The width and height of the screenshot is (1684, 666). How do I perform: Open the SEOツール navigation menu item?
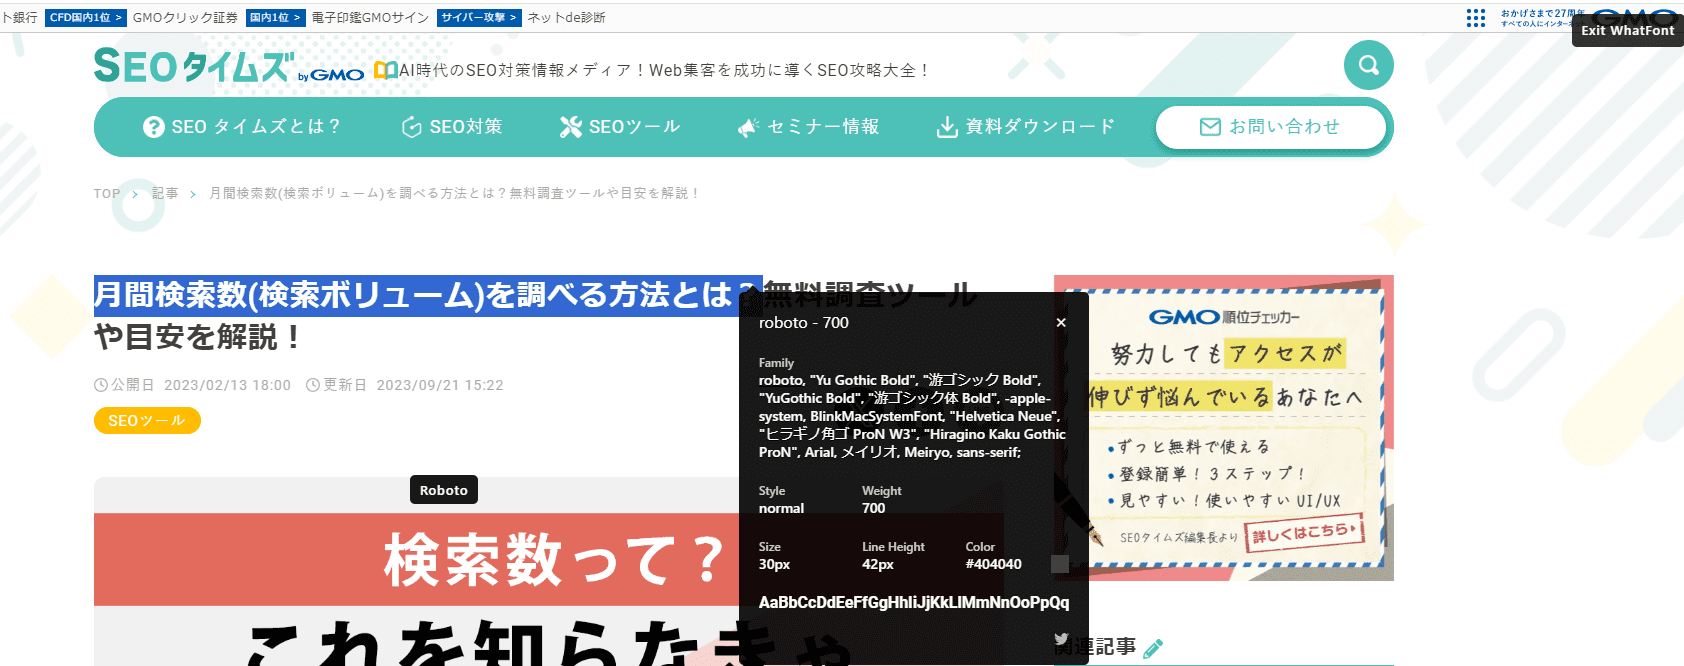click(x=620, y=127)
